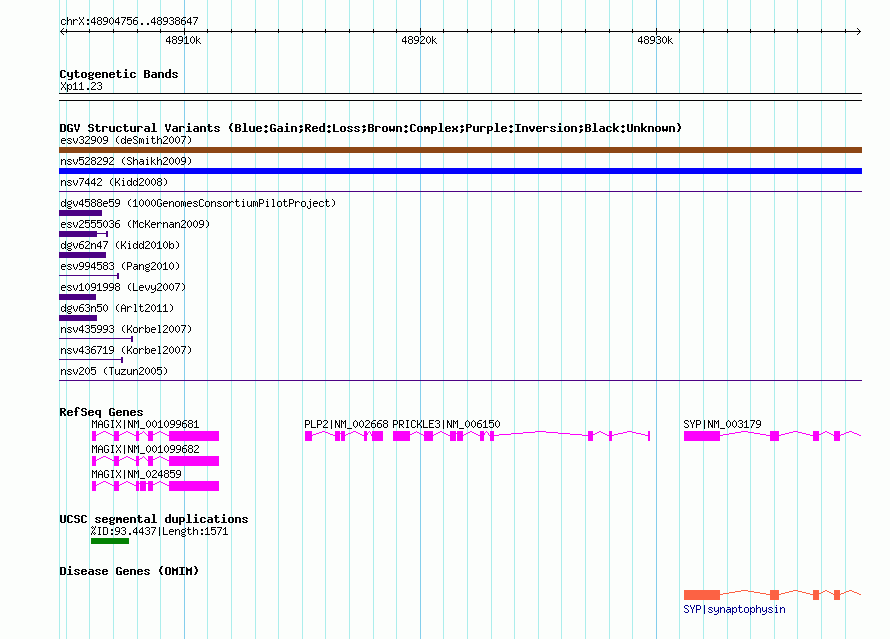Click the esv994583 (Pang2010) label
This screenshot has width=890, height=639.
pyautogui.click(x=120, y=266)
